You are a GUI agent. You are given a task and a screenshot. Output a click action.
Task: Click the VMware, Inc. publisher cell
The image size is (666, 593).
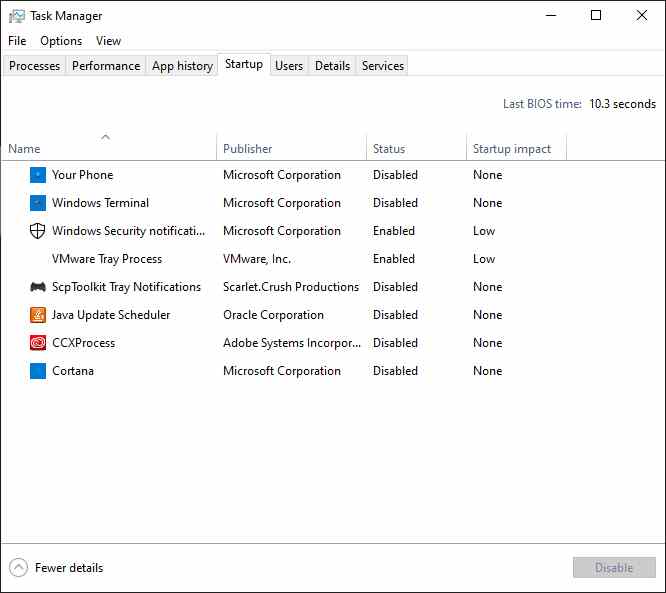257,259
